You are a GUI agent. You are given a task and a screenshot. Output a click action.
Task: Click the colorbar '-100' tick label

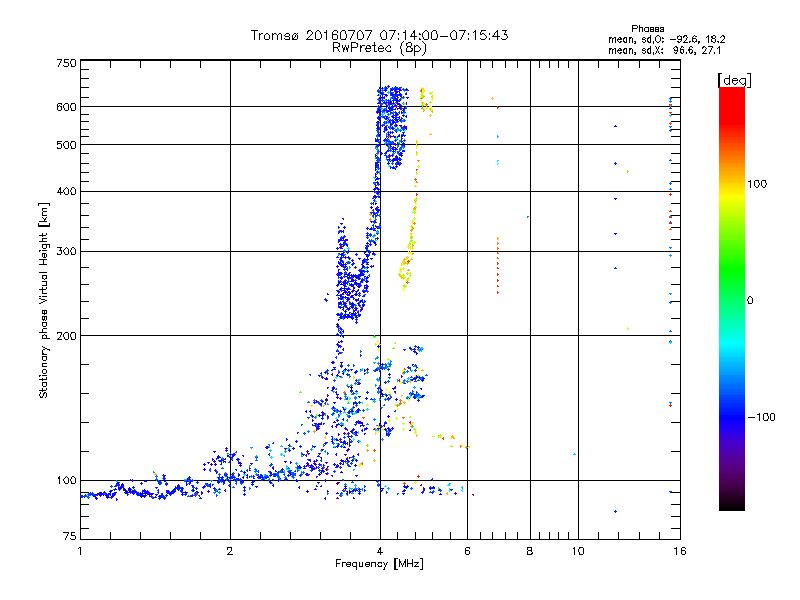tap(761, 417)
